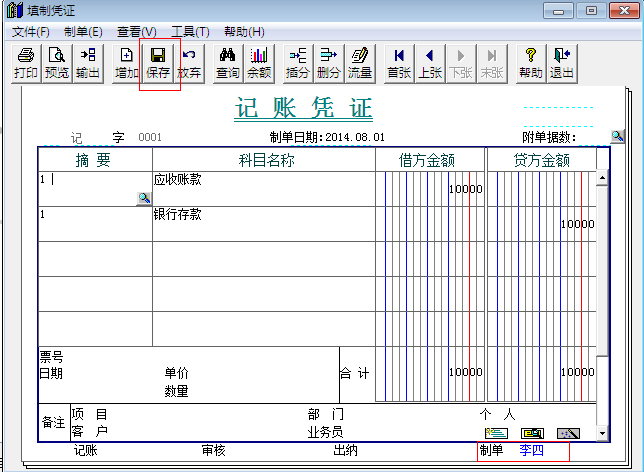
Task: Open the 文件(F) menu
Action: [30, 32]
